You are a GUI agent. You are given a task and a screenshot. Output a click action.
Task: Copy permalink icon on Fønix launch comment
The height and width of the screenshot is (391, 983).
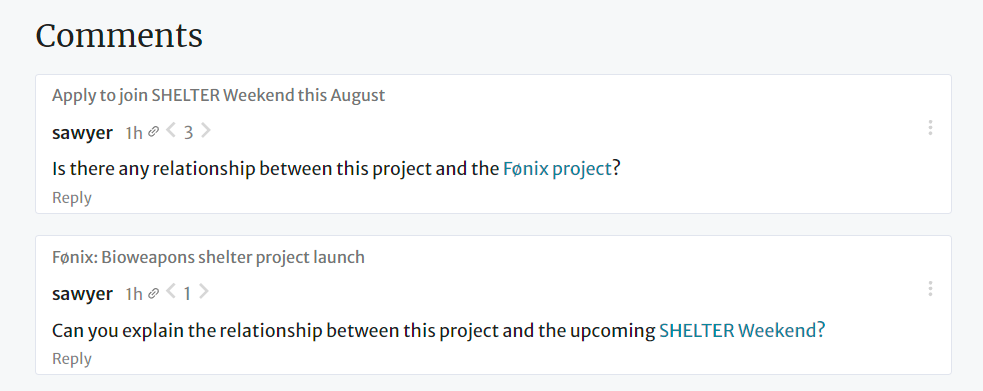pyautogui.click(x=154, y=293)
